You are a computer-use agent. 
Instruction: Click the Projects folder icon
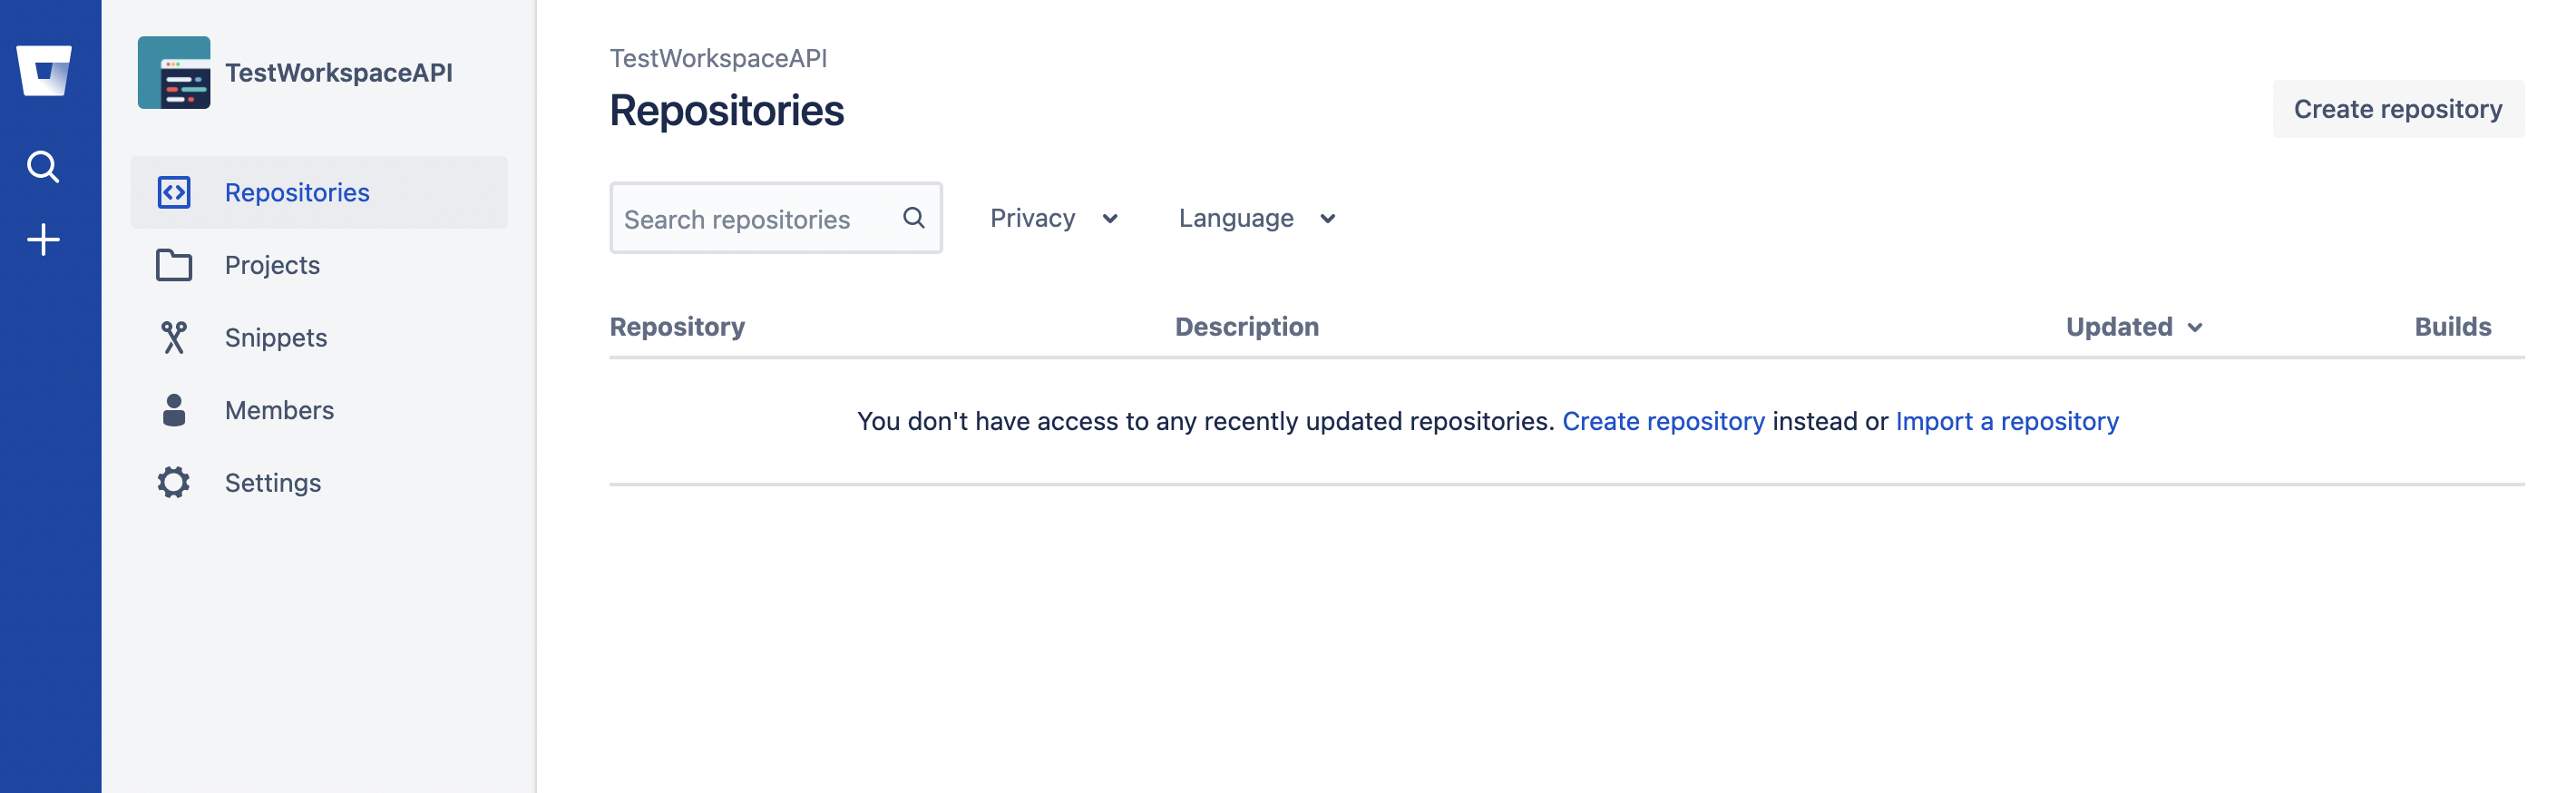pos(174,264)
